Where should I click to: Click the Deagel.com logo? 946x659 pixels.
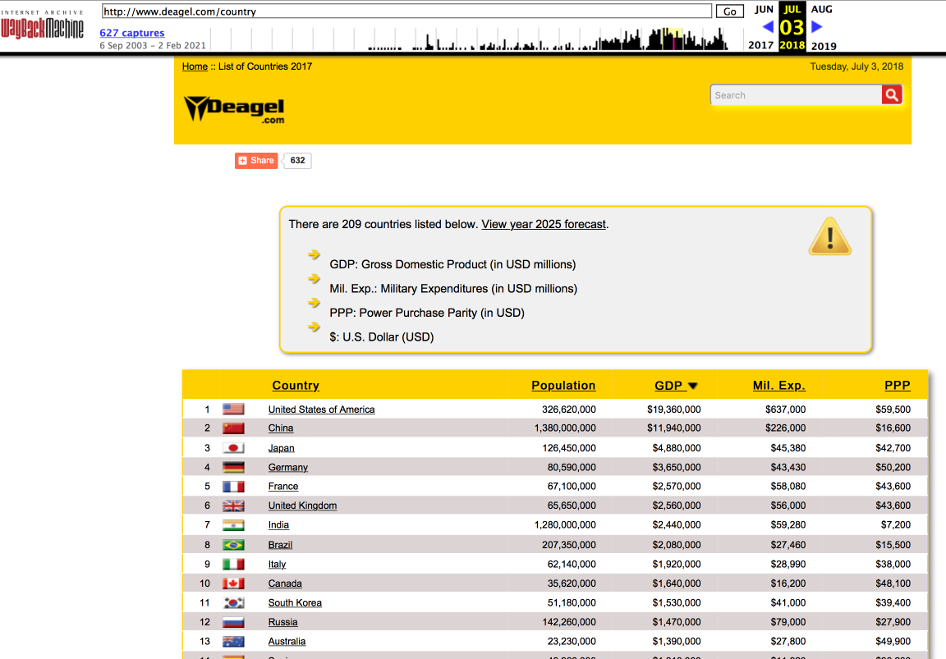[x=234, y=109]
